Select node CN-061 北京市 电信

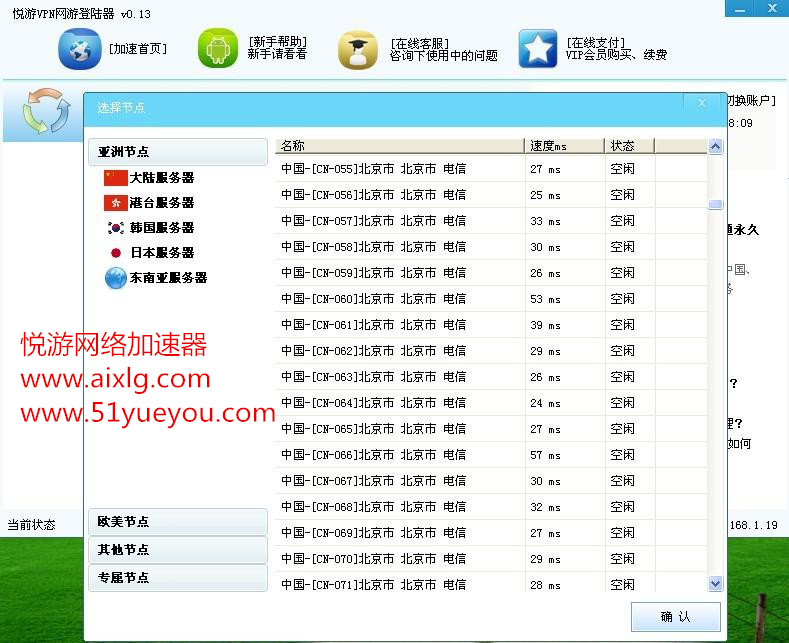coord(491,325)
